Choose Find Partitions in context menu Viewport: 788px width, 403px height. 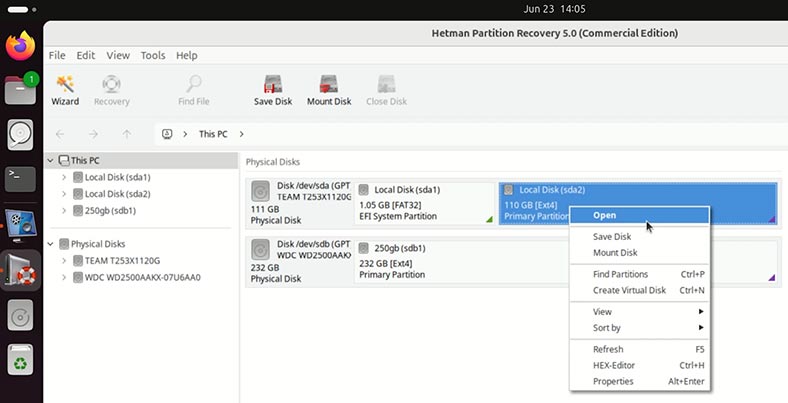tap(639, 274)
